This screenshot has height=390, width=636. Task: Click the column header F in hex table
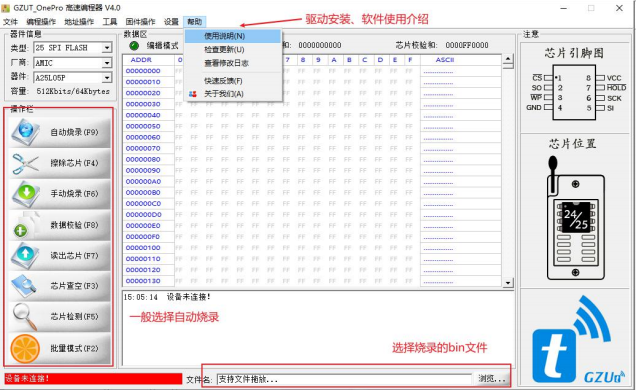[410, 60]
